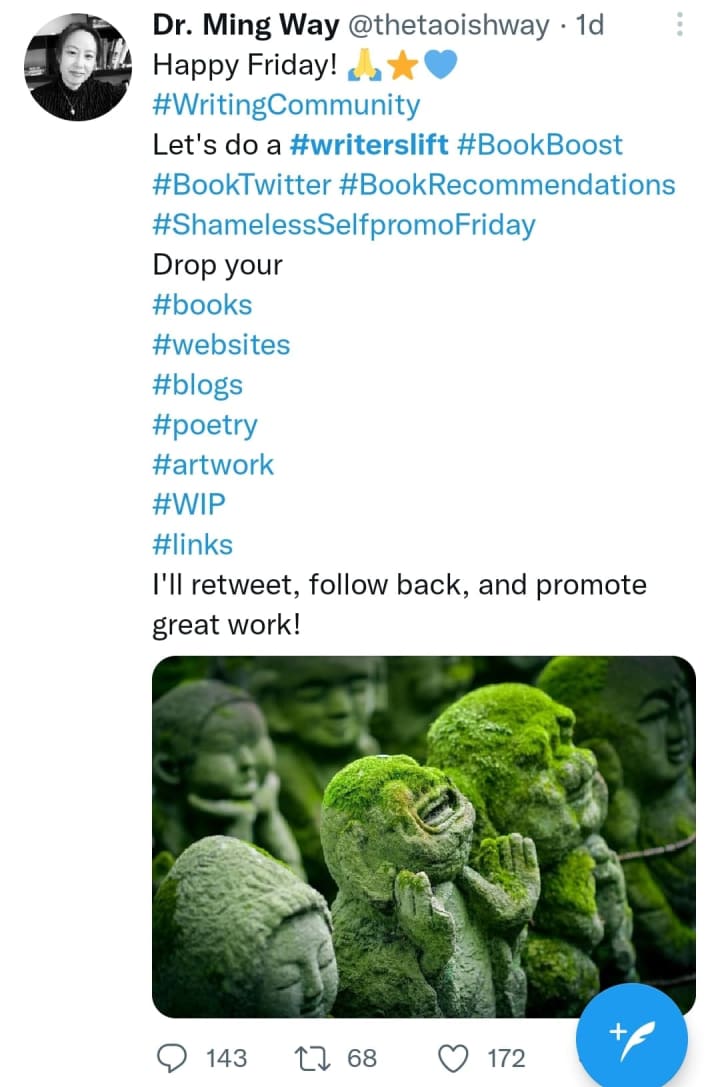Screen dimensions: 720x1087
Task: Open the #websites hashtag
Action: (x=221, y=345)
